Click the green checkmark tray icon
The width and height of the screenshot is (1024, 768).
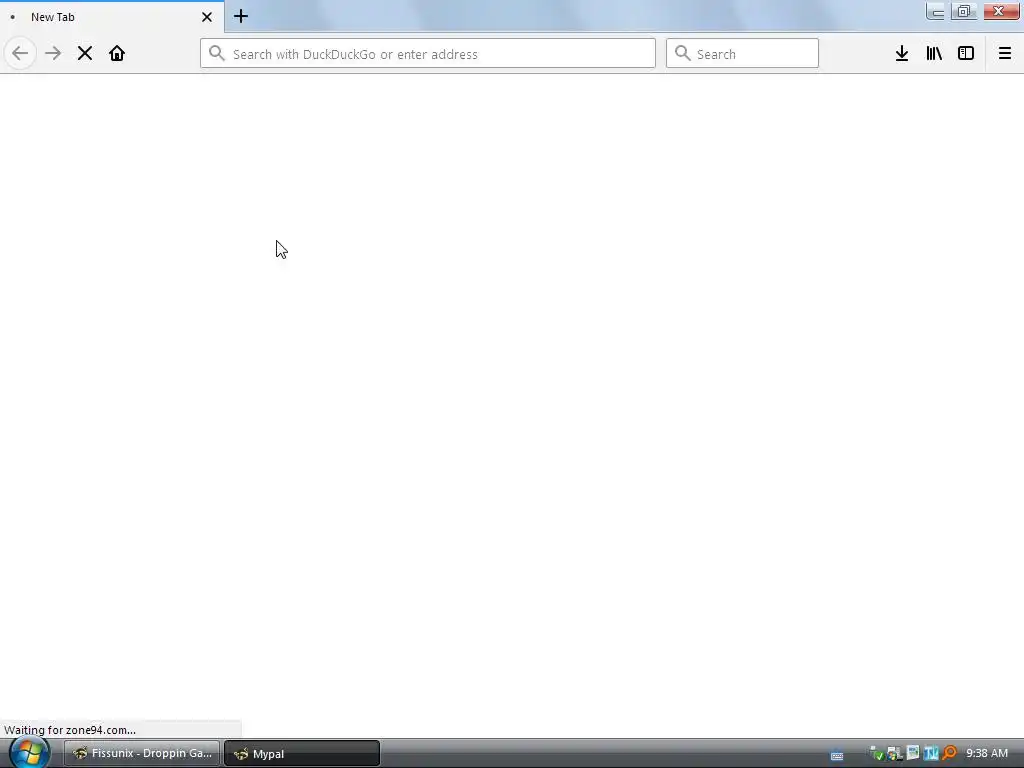(x=876, y=754)
